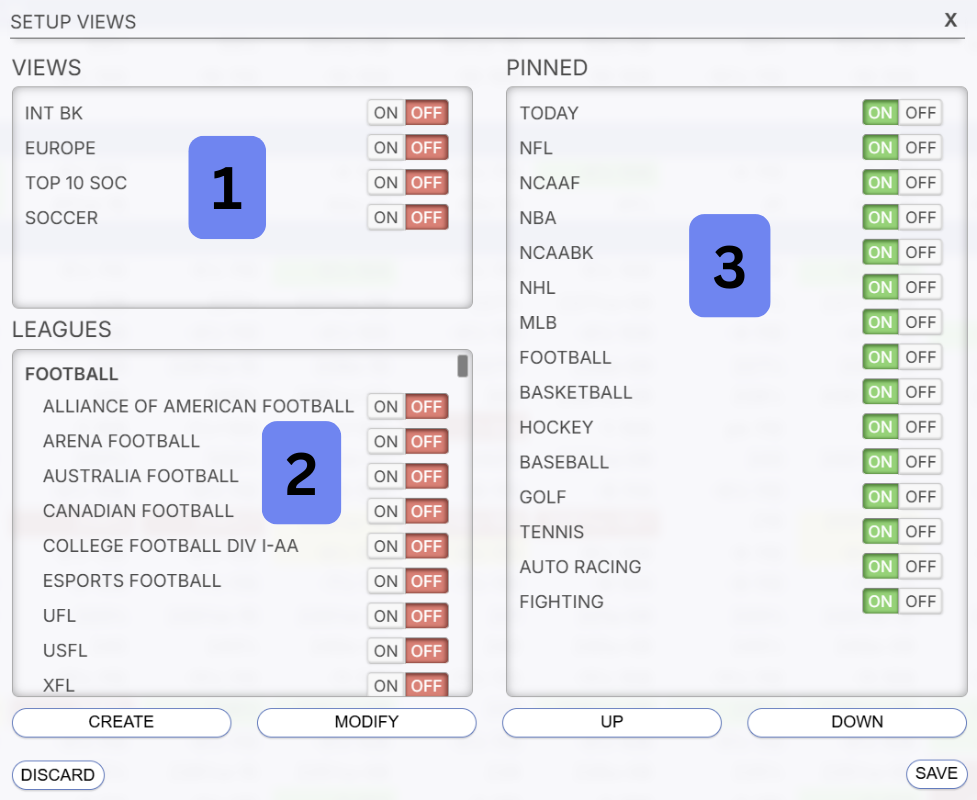Enable the TOP 10 SOC view
This screenshot has width=977, height=800.
(x=386, y=183)
